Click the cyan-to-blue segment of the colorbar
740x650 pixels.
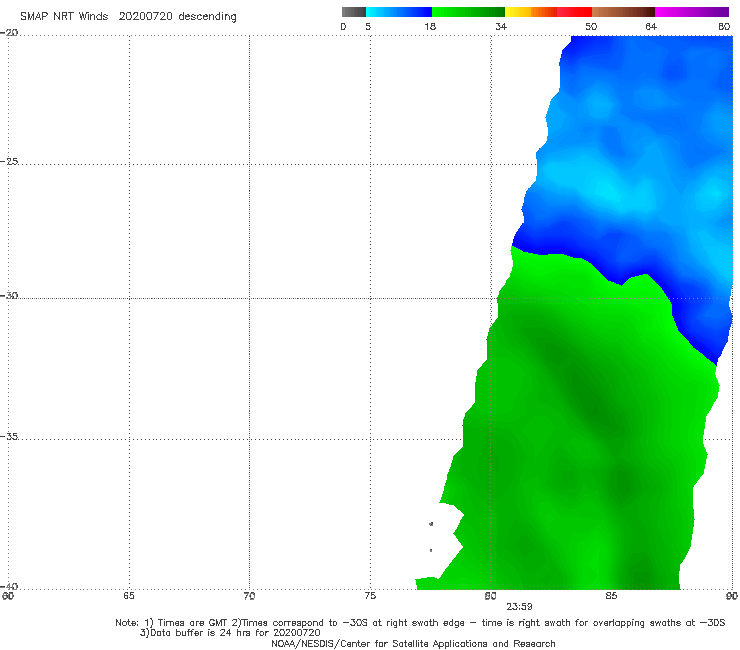pos(399,12)
